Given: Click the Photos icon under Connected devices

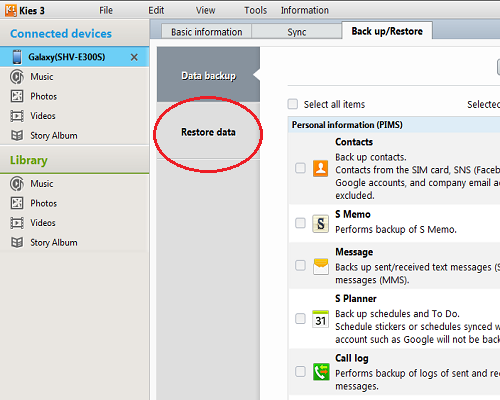Looking at the screenshot, I should [17, 96].
